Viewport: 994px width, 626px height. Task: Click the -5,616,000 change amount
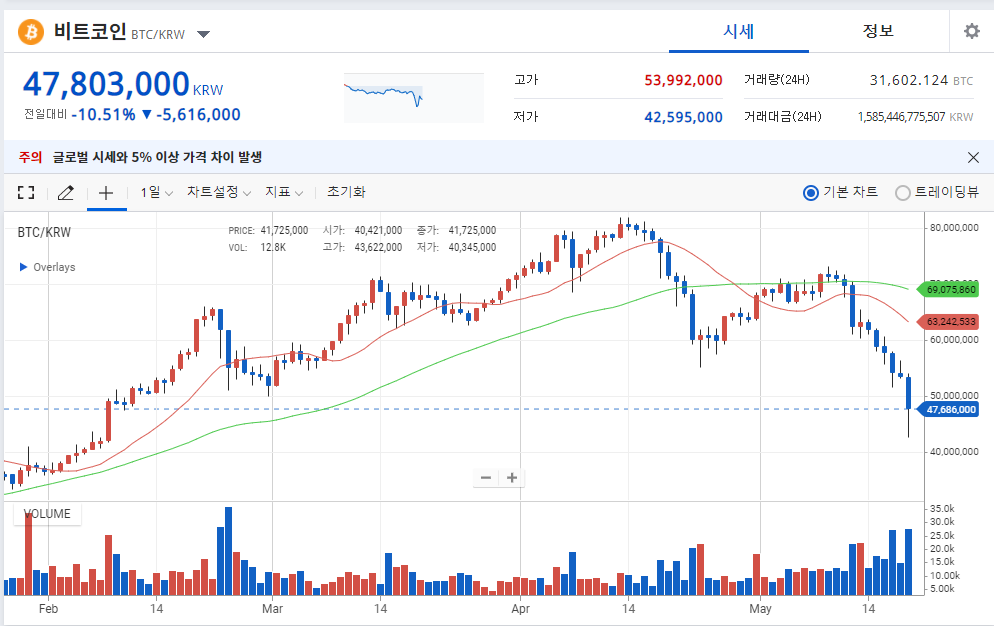[198, 115]
